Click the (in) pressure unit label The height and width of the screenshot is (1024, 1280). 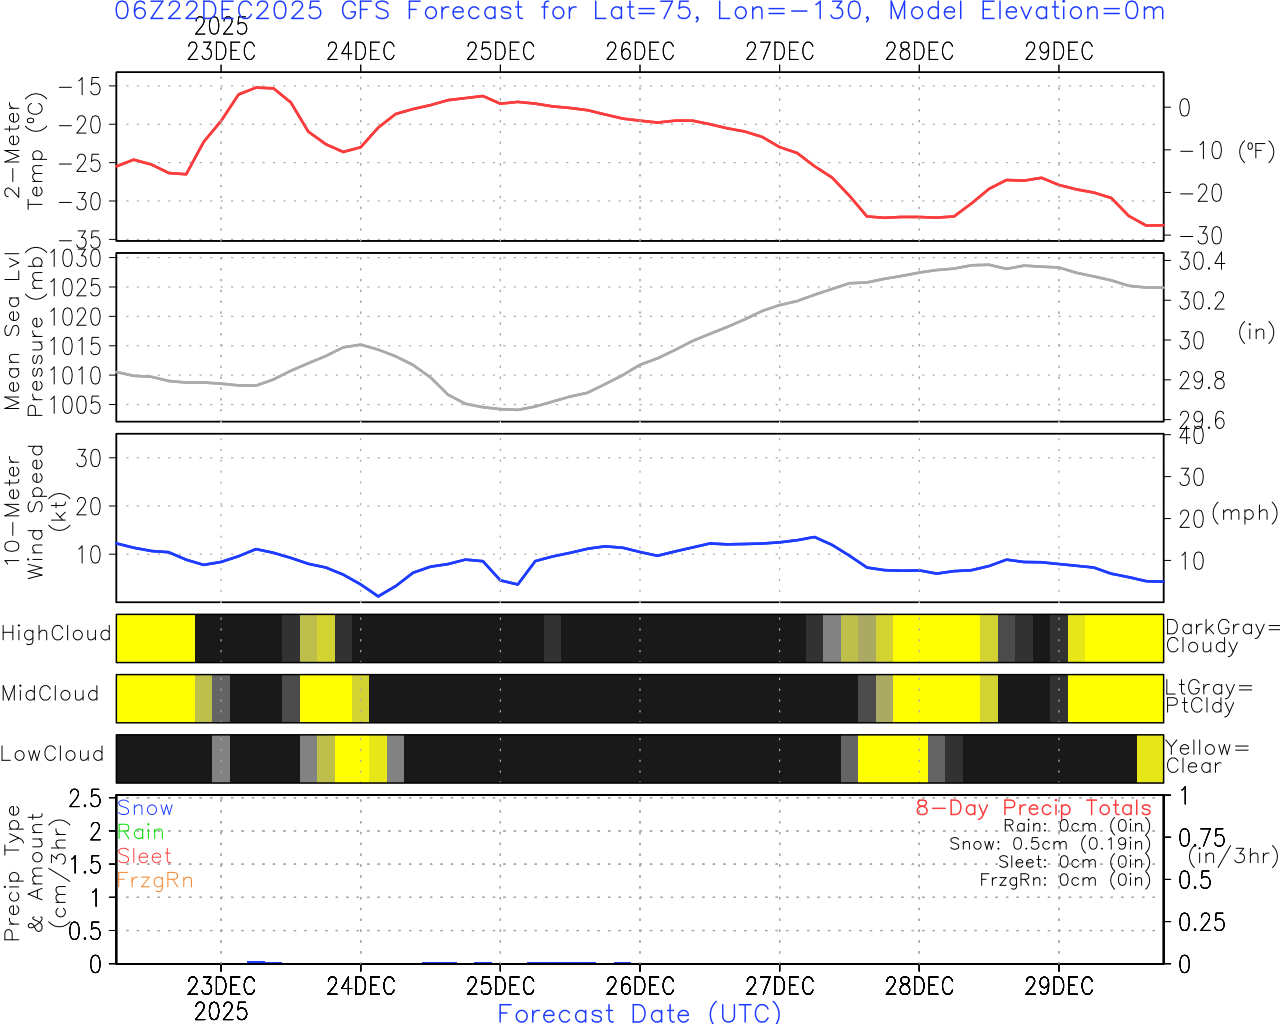click(1257, 331)
